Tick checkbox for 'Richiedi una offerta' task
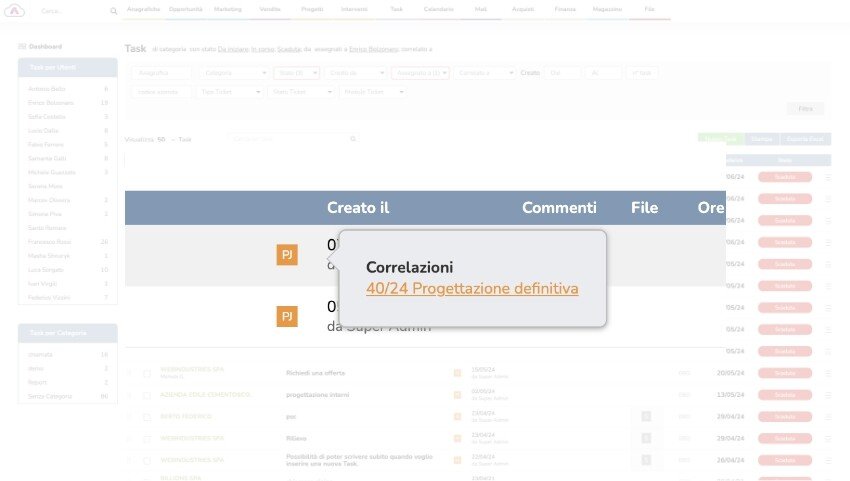Screen dimensions: 850x481 pyautogui.click(x=146, y=373)
